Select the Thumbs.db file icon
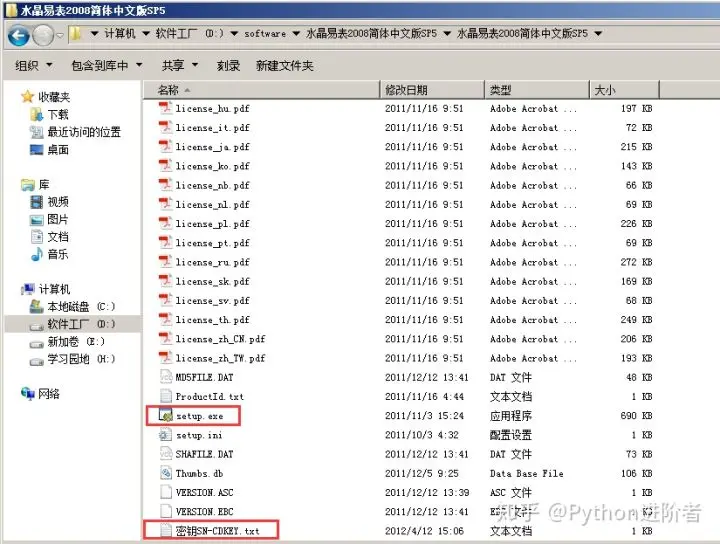 (165, 473)
